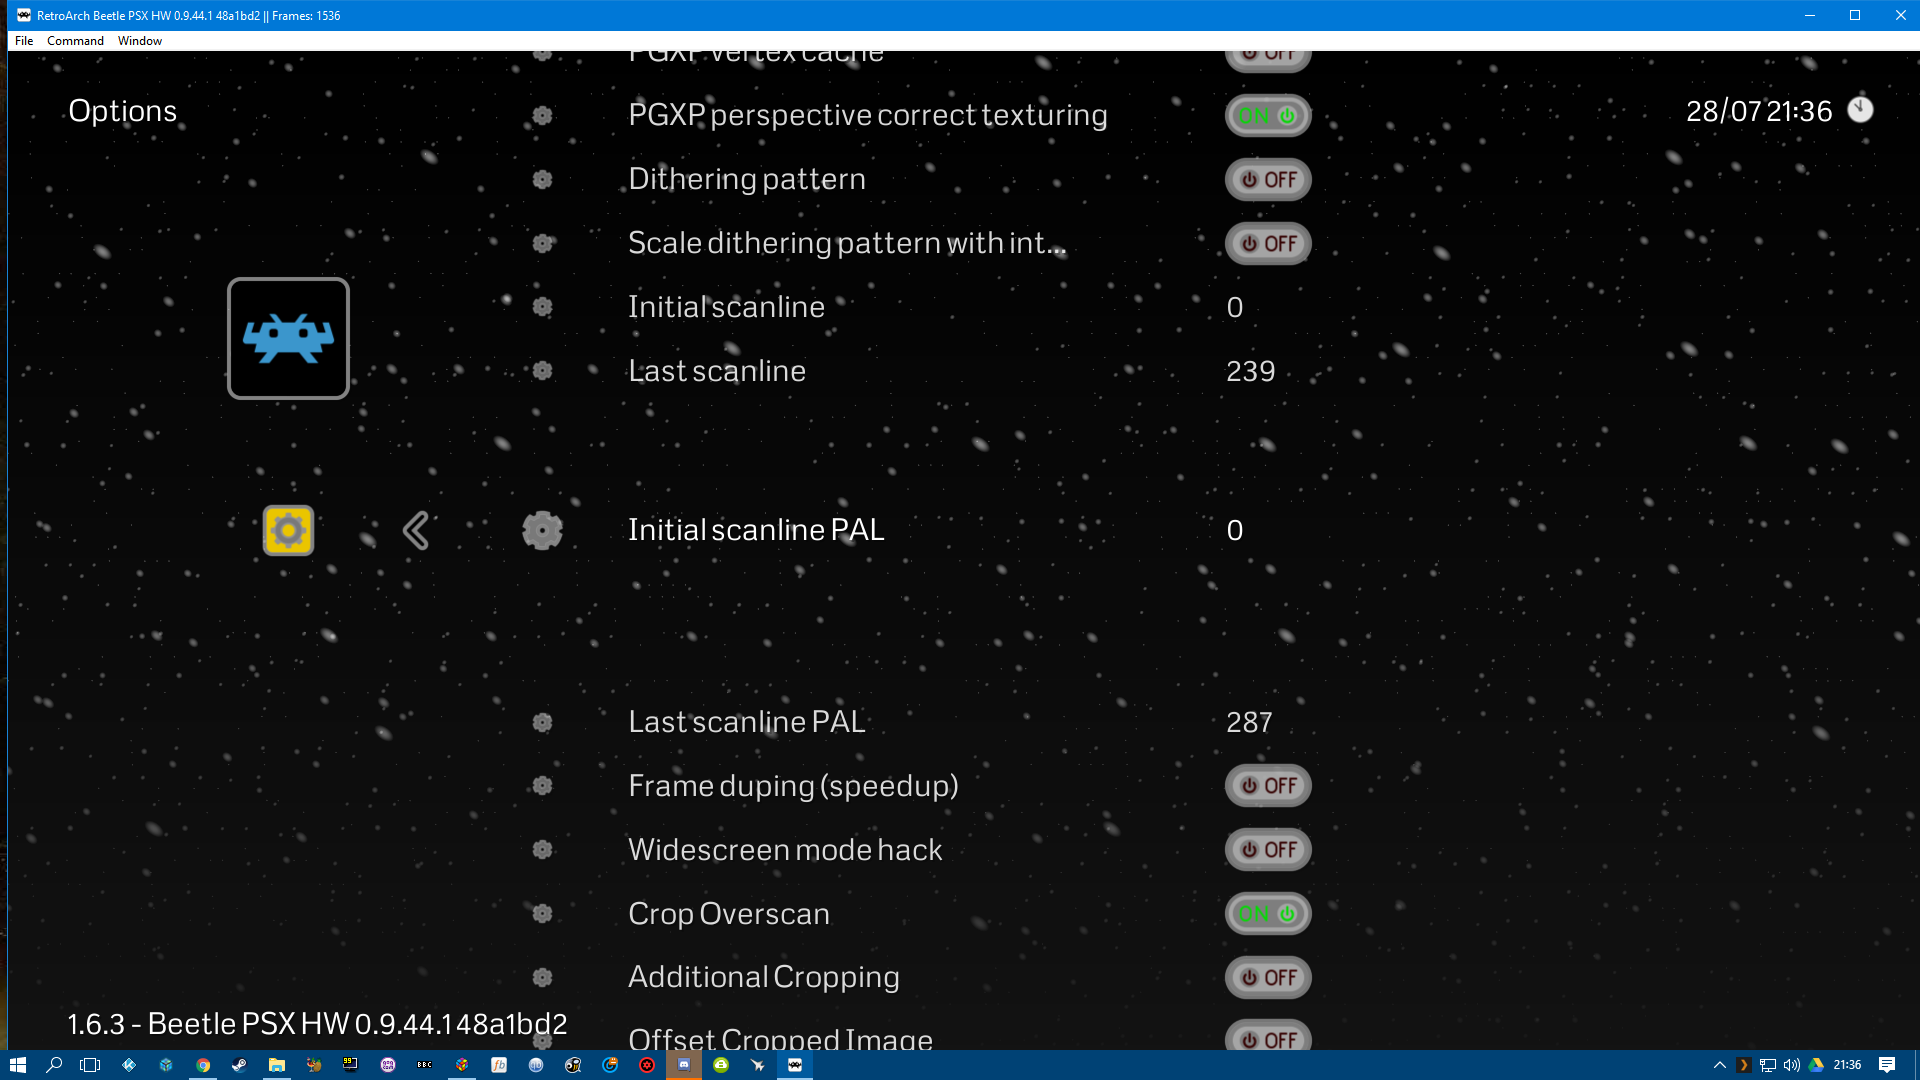Screen dimensions: 1920x1080
Task: Click the Initial scanline value 0
Action: pos(1235,307)
